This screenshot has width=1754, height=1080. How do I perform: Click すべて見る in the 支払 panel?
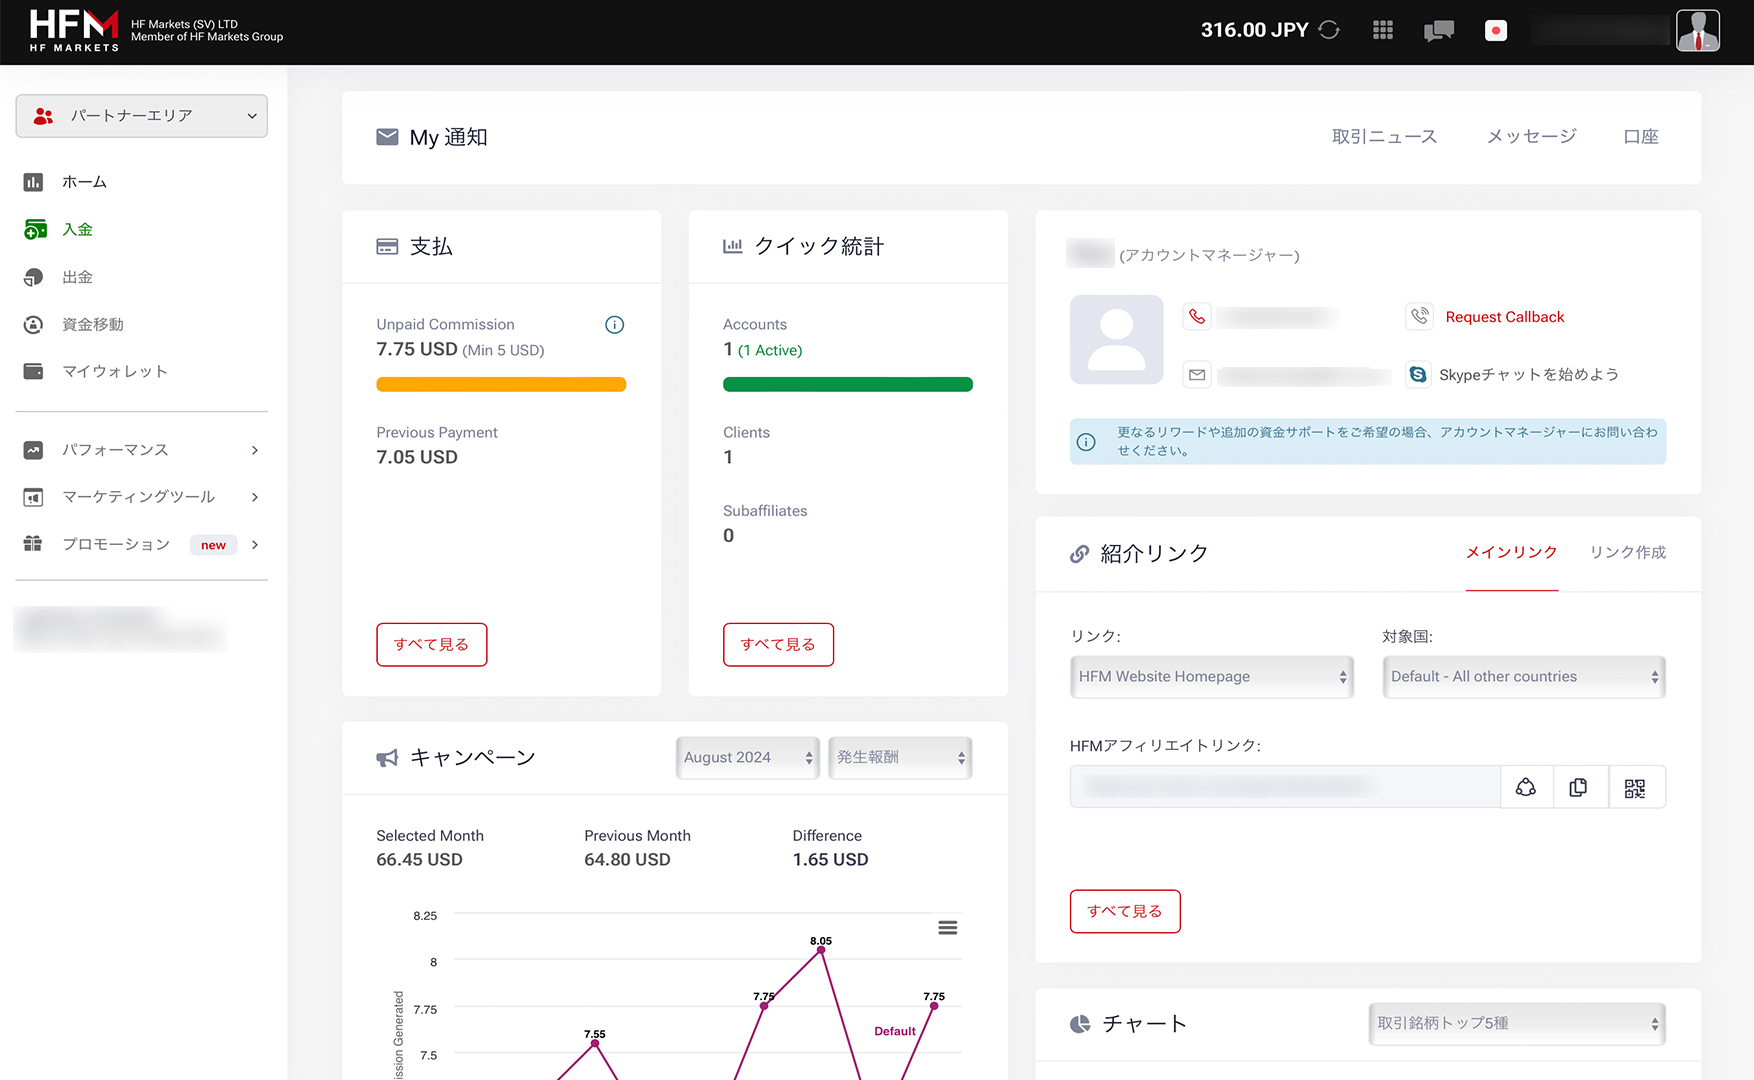pos(431,645)
